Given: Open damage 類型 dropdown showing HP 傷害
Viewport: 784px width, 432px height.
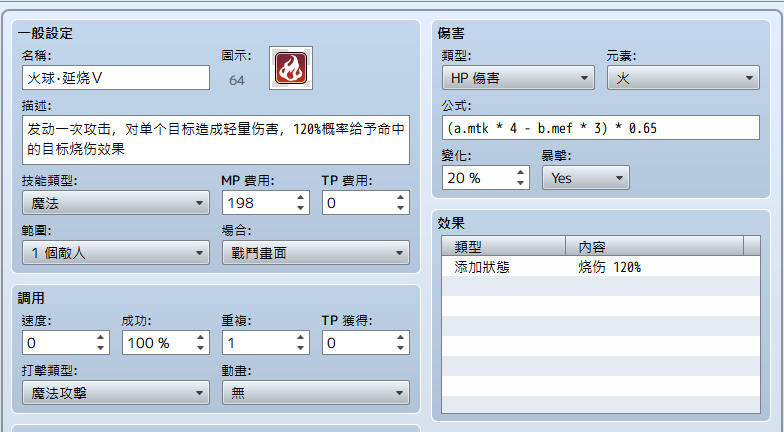Looking at the screenshot, I should [518, 78].
